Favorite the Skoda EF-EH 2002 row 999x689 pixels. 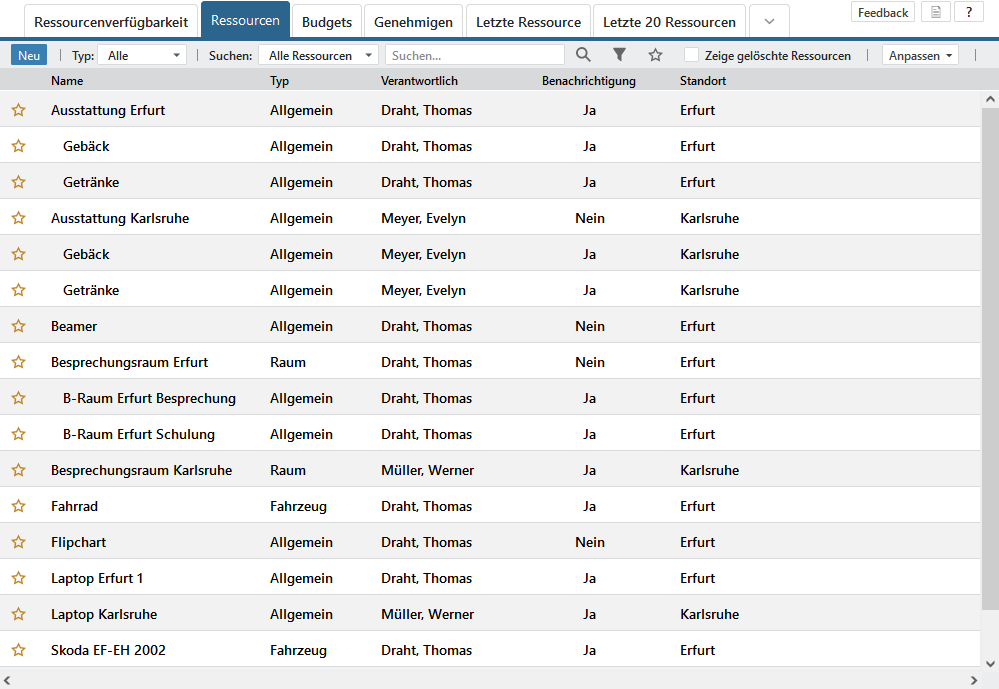pos(18,650)
